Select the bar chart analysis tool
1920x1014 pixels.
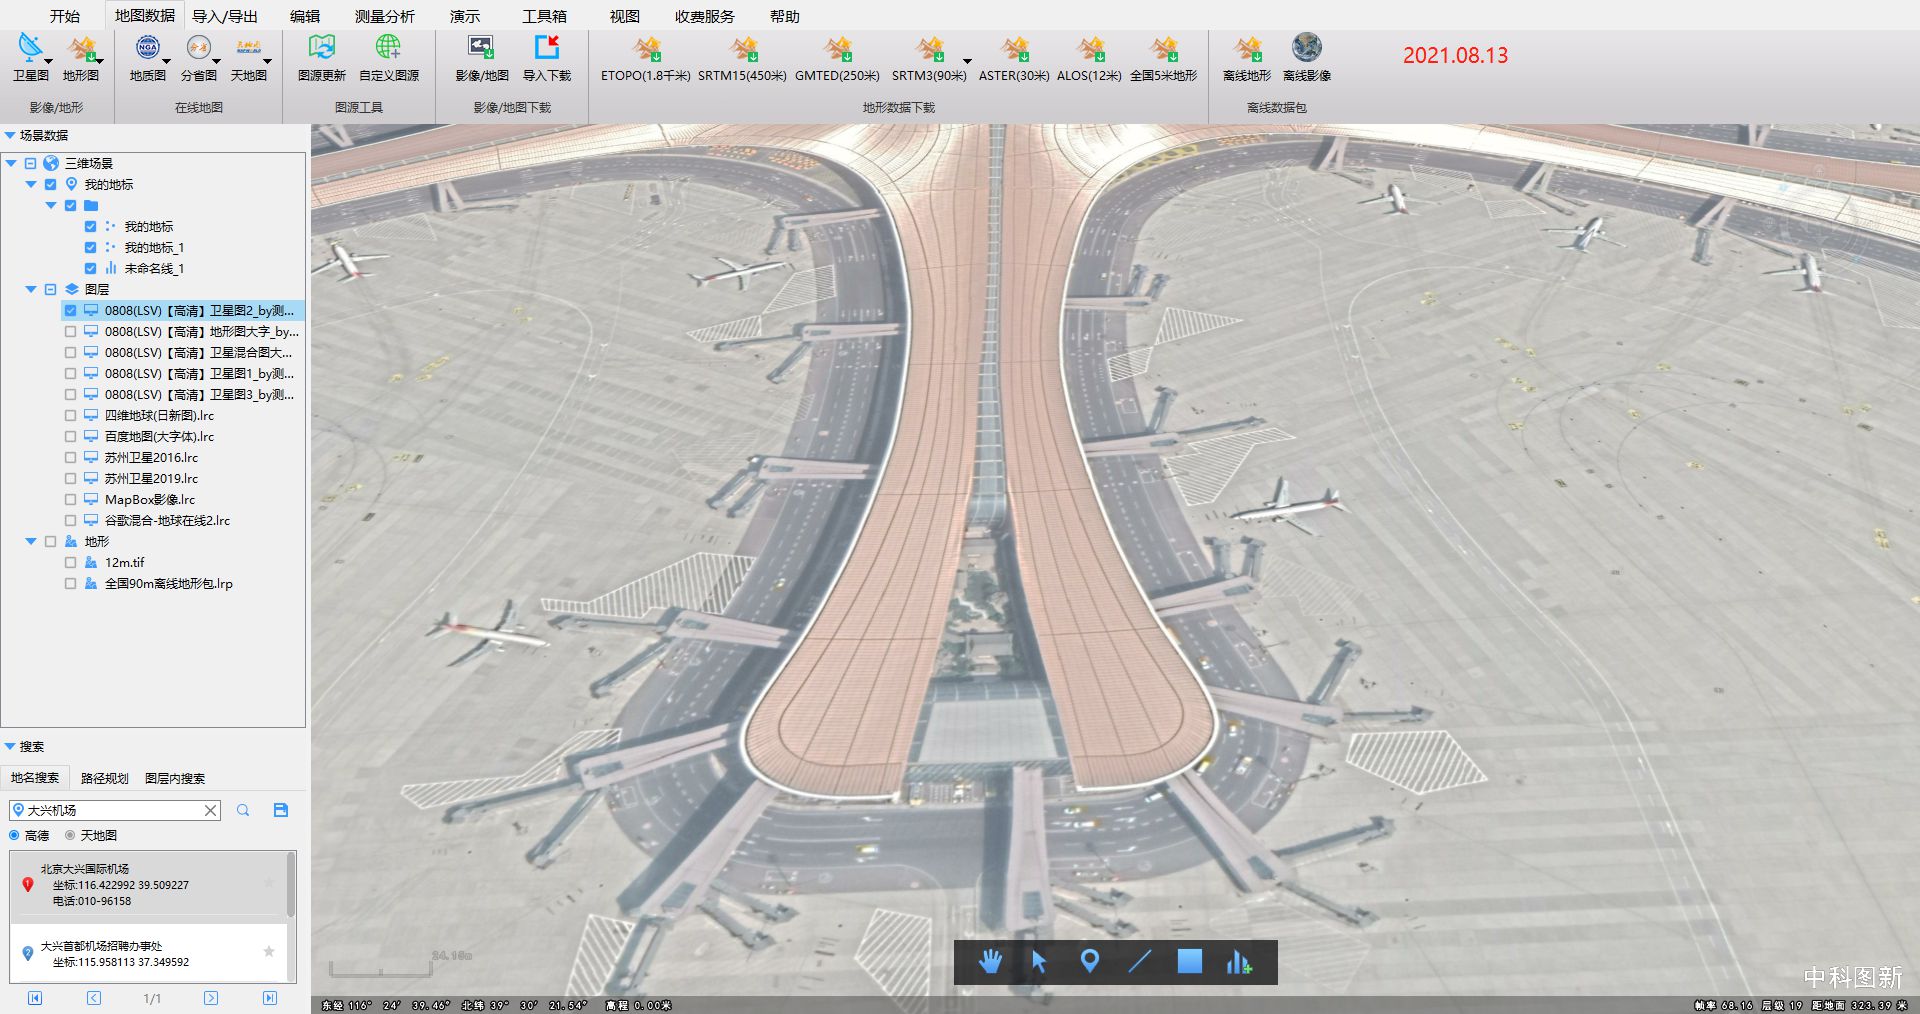point(1238,962)
